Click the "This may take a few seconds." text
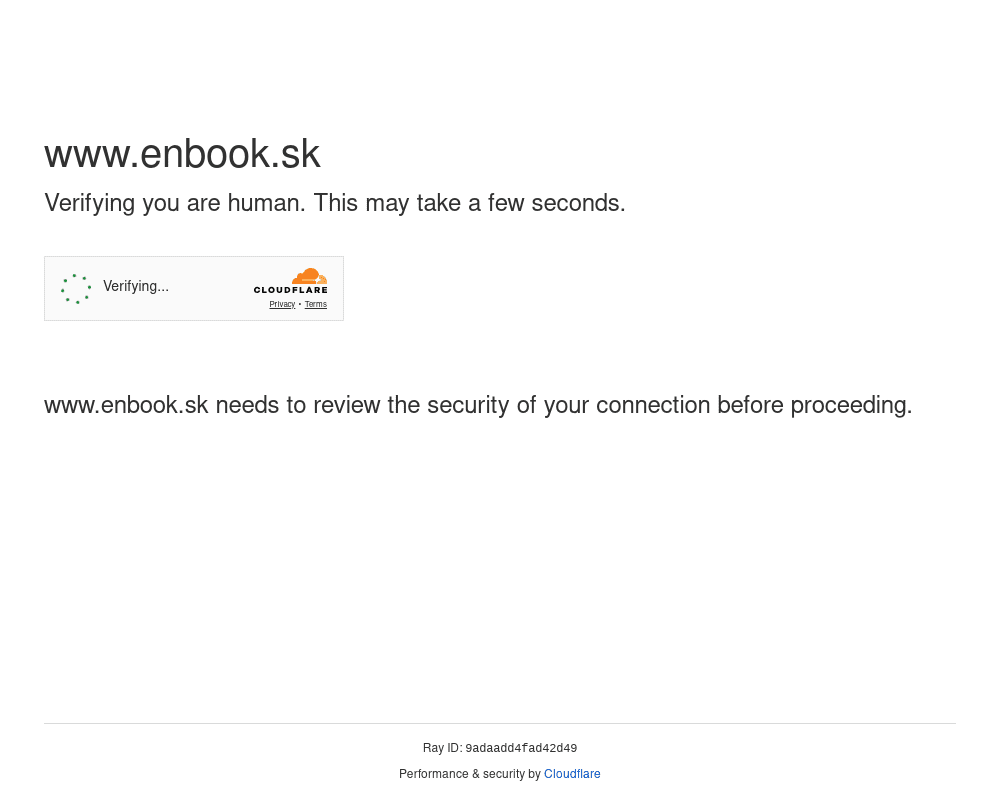Image resolution: width=1000 pixels, height=800 pixels. 469,204
